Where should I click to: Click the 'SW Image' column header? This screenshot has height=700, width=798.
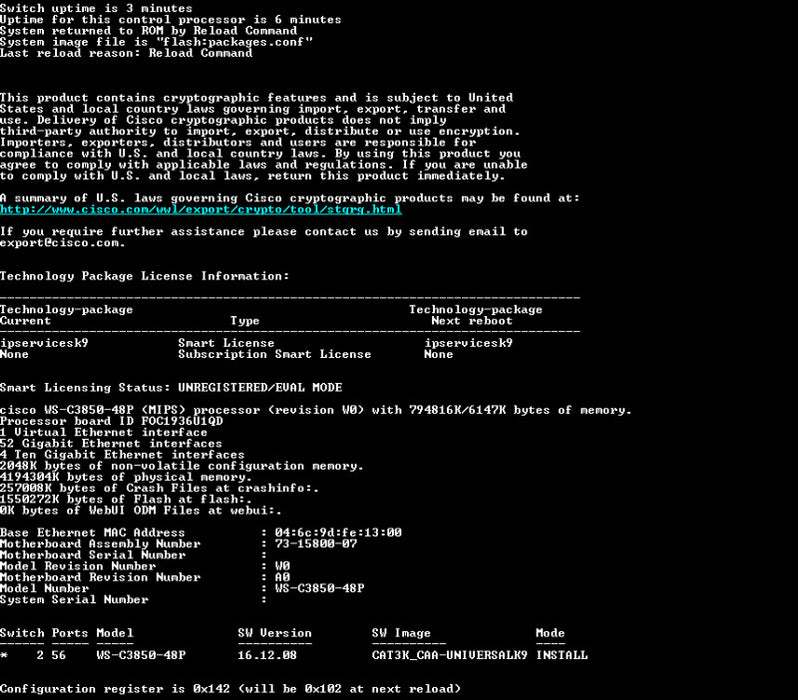coord(401,633)
